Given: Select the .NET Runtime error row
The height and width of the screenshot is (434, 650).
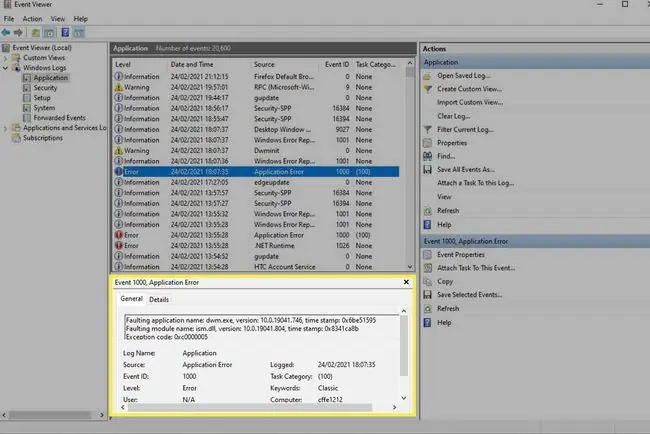Looking at the screenshot, I should coord(257,246).
